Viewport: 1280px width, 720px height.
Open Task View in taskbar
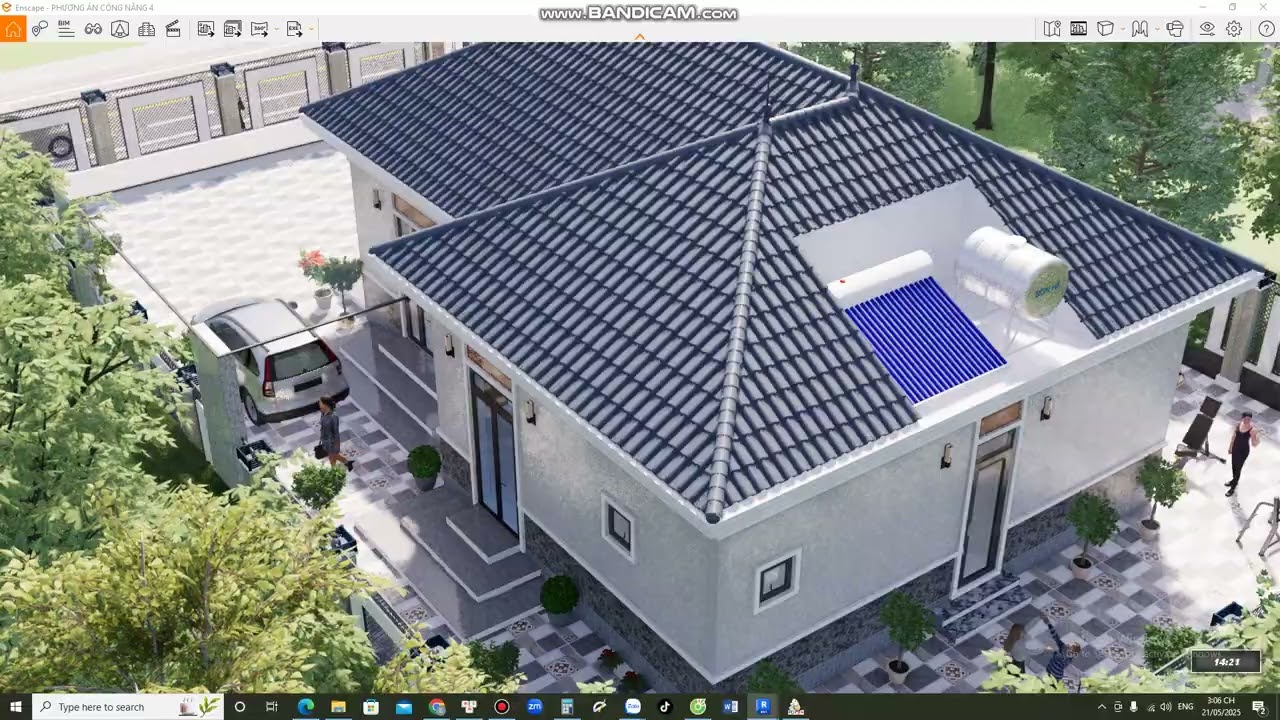[x=272, y=707]
